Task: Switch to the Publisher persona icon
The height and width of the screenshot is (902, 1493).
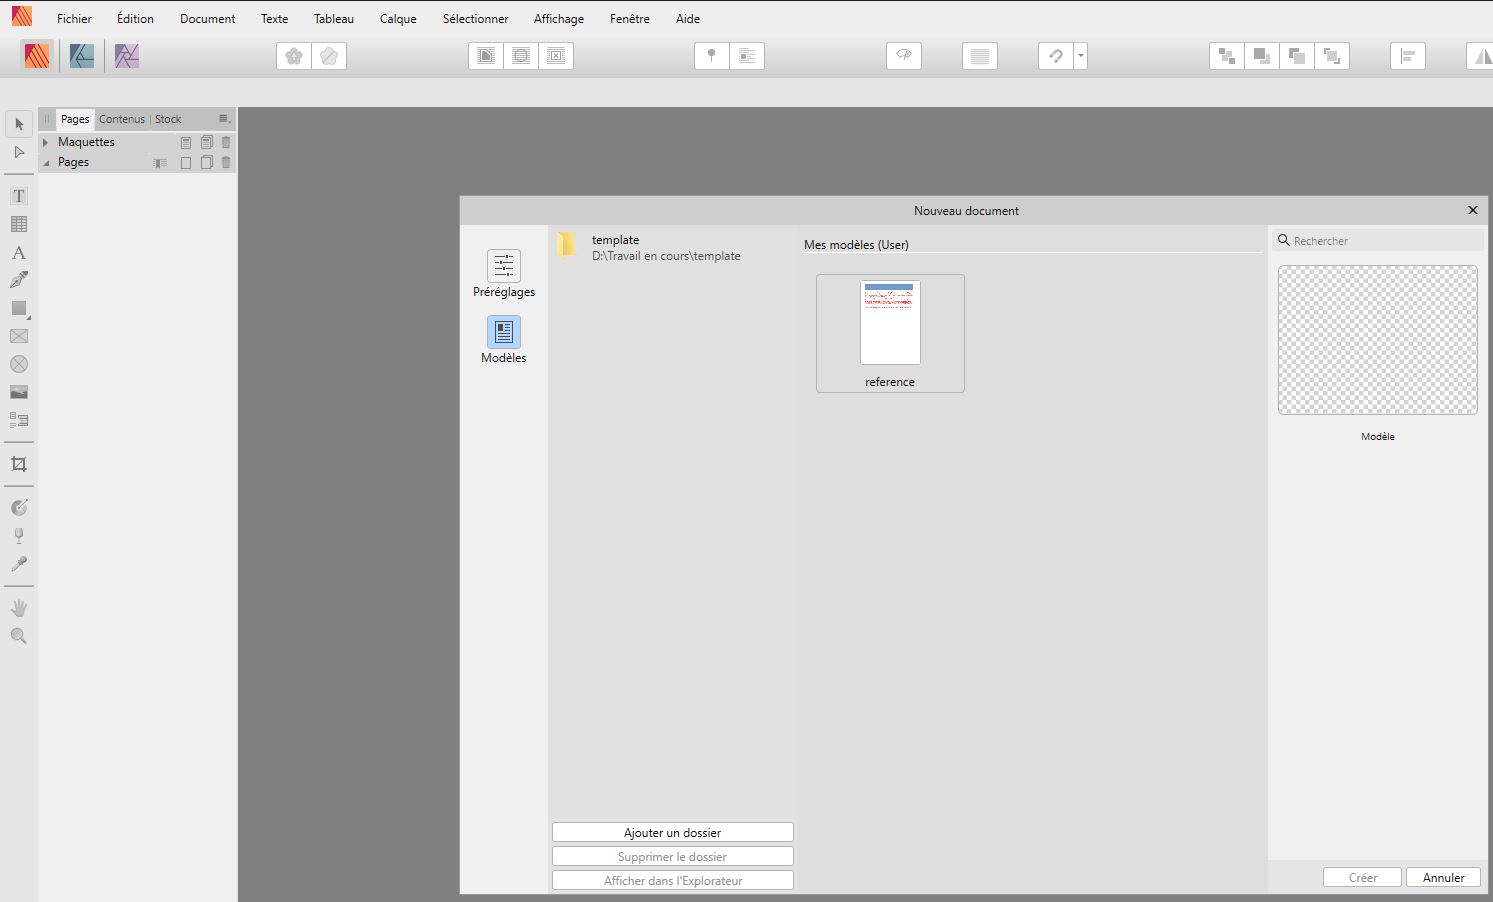Action: pyautogui.click(x=37, y=56)
